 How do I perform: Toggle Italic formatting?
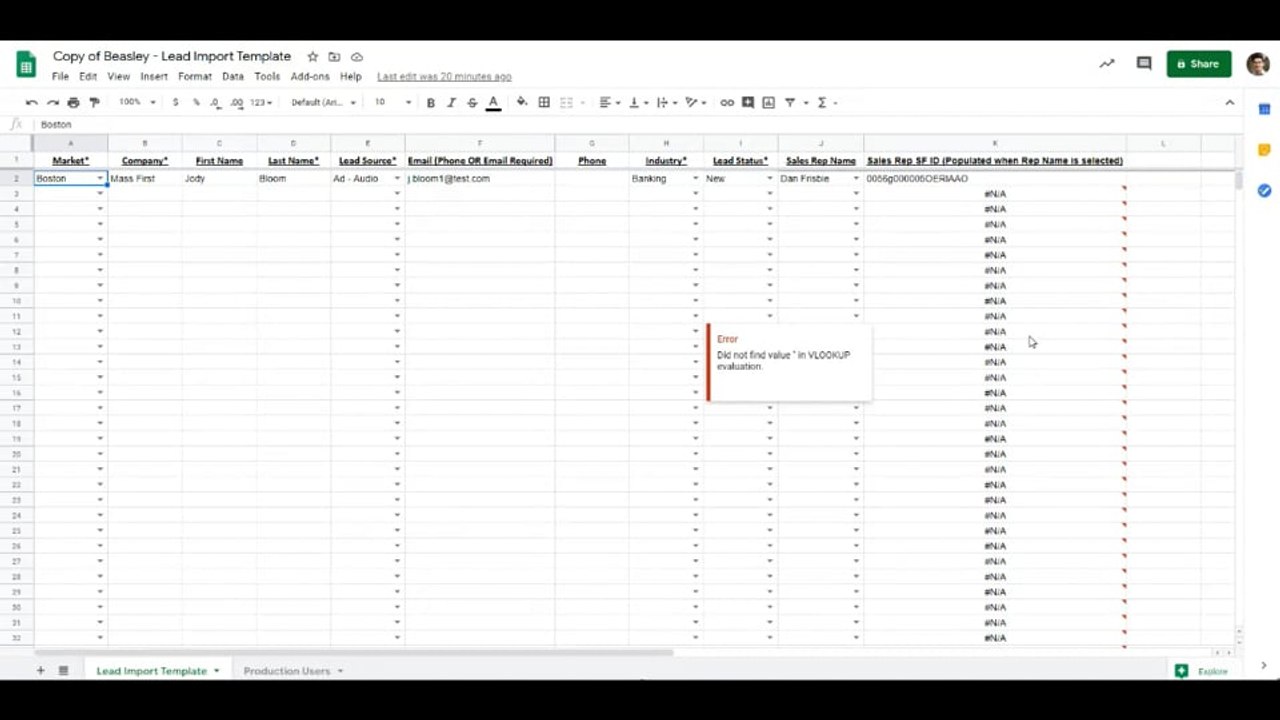tap(451, 102)
